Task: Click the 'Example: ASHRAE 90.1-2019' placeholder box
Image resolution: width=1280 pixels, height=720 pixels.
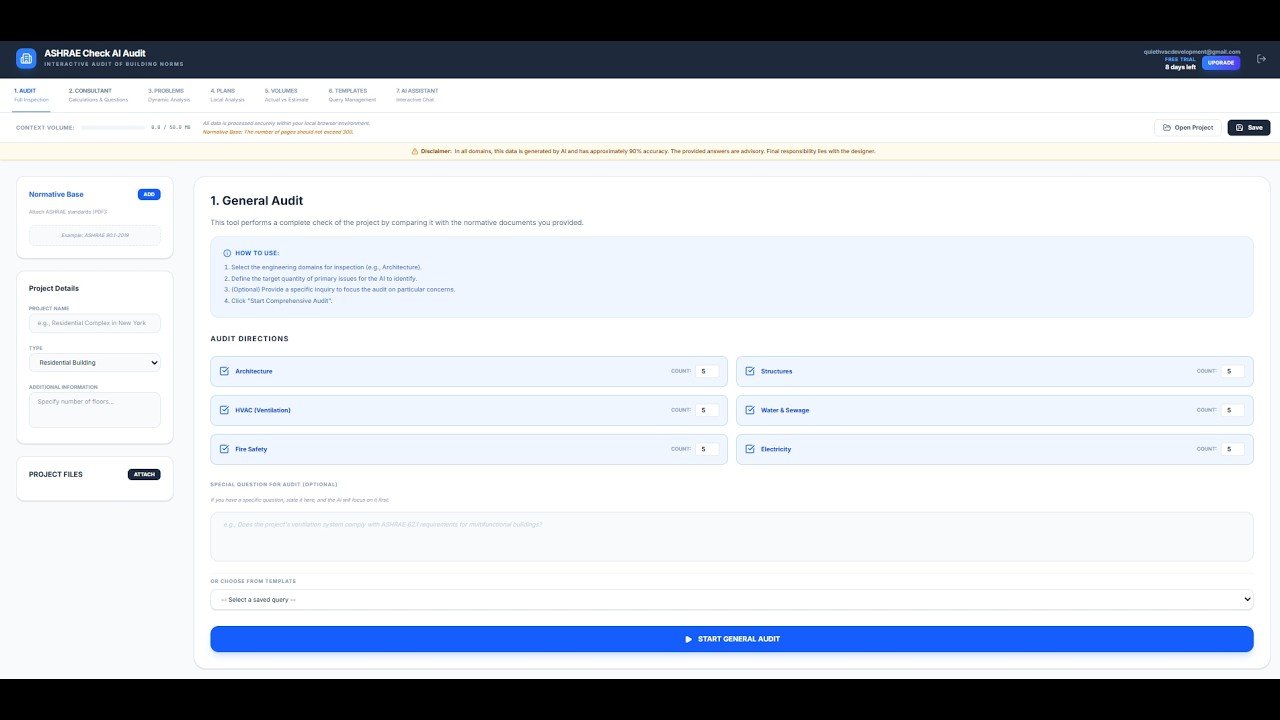Action: tap(95, 235)
